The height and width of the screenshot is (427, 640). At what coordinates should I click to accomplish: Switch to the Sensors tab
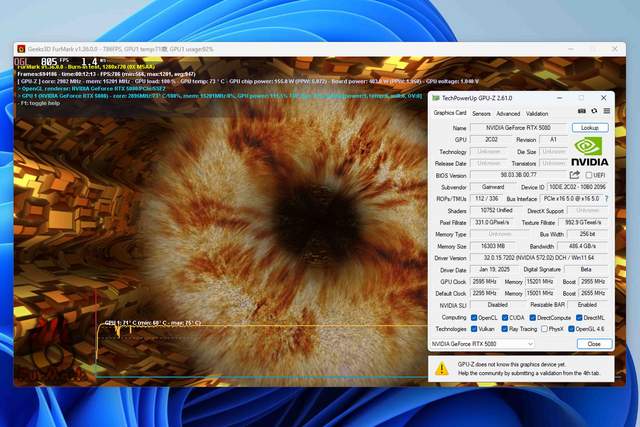(481, 113)
